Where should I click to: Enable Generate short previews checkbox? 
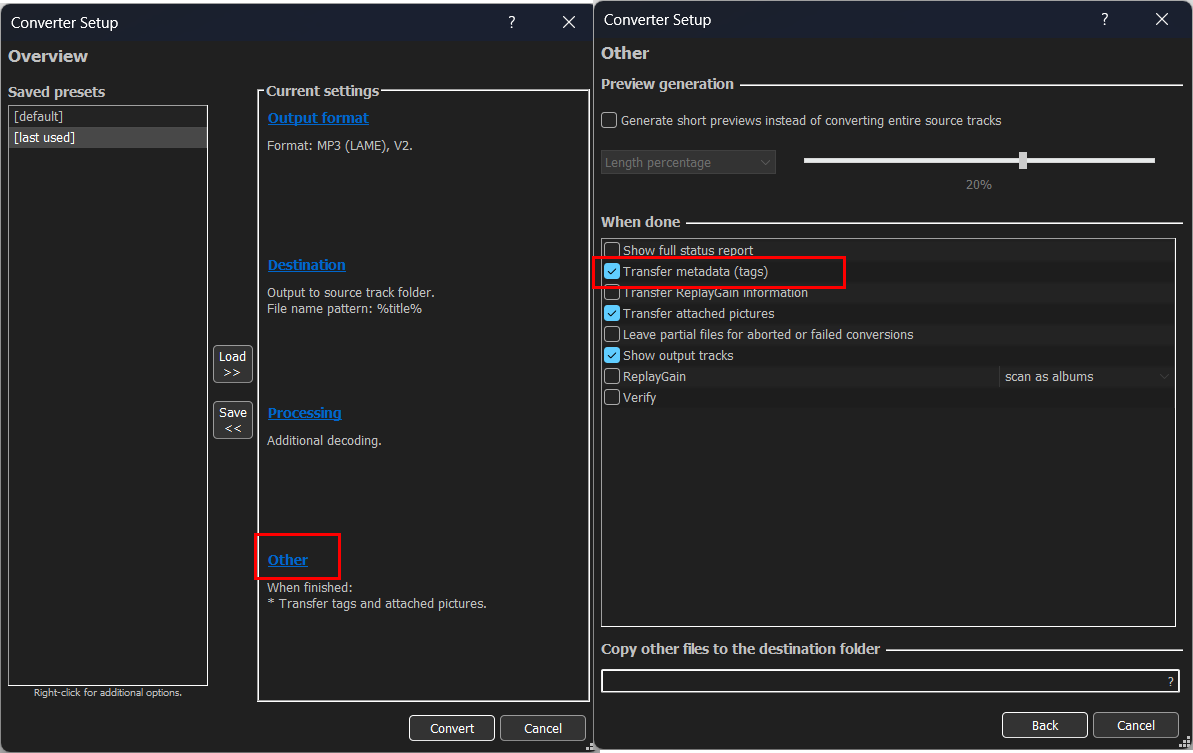tap(609, 120)
